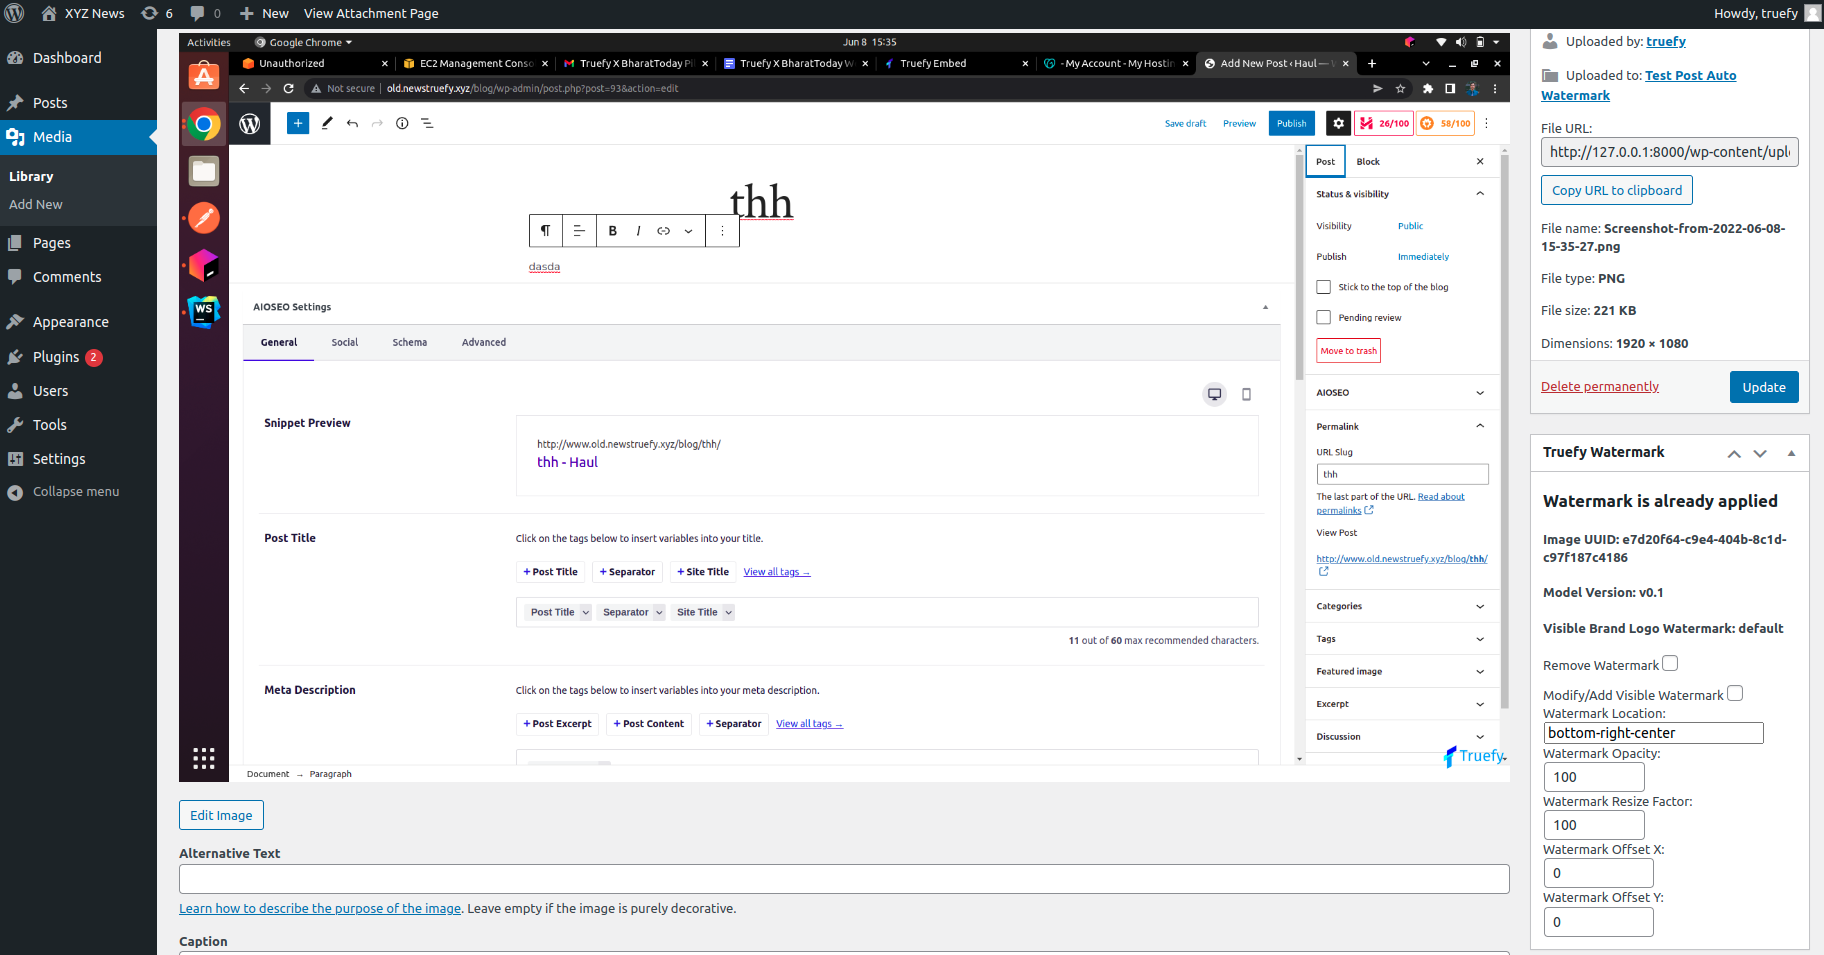Open the 6 pending updates indicator

tap(157, 13)
